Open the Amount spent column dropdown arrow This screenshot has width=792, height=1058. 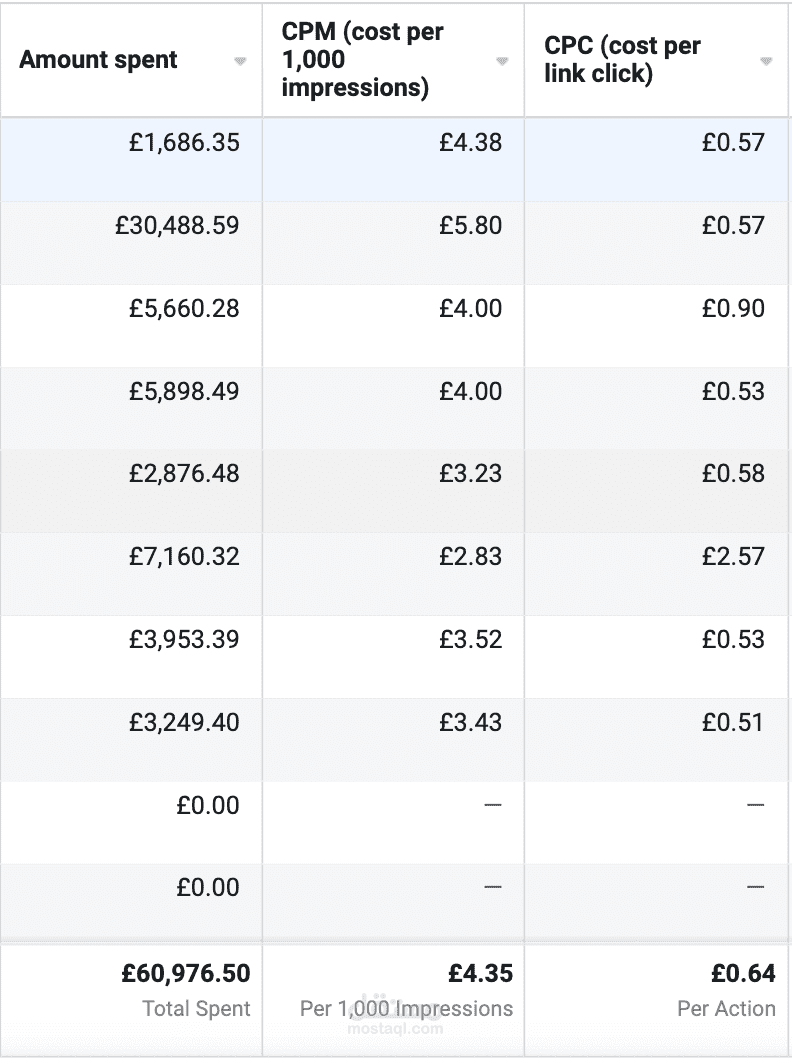coord(239,61)
